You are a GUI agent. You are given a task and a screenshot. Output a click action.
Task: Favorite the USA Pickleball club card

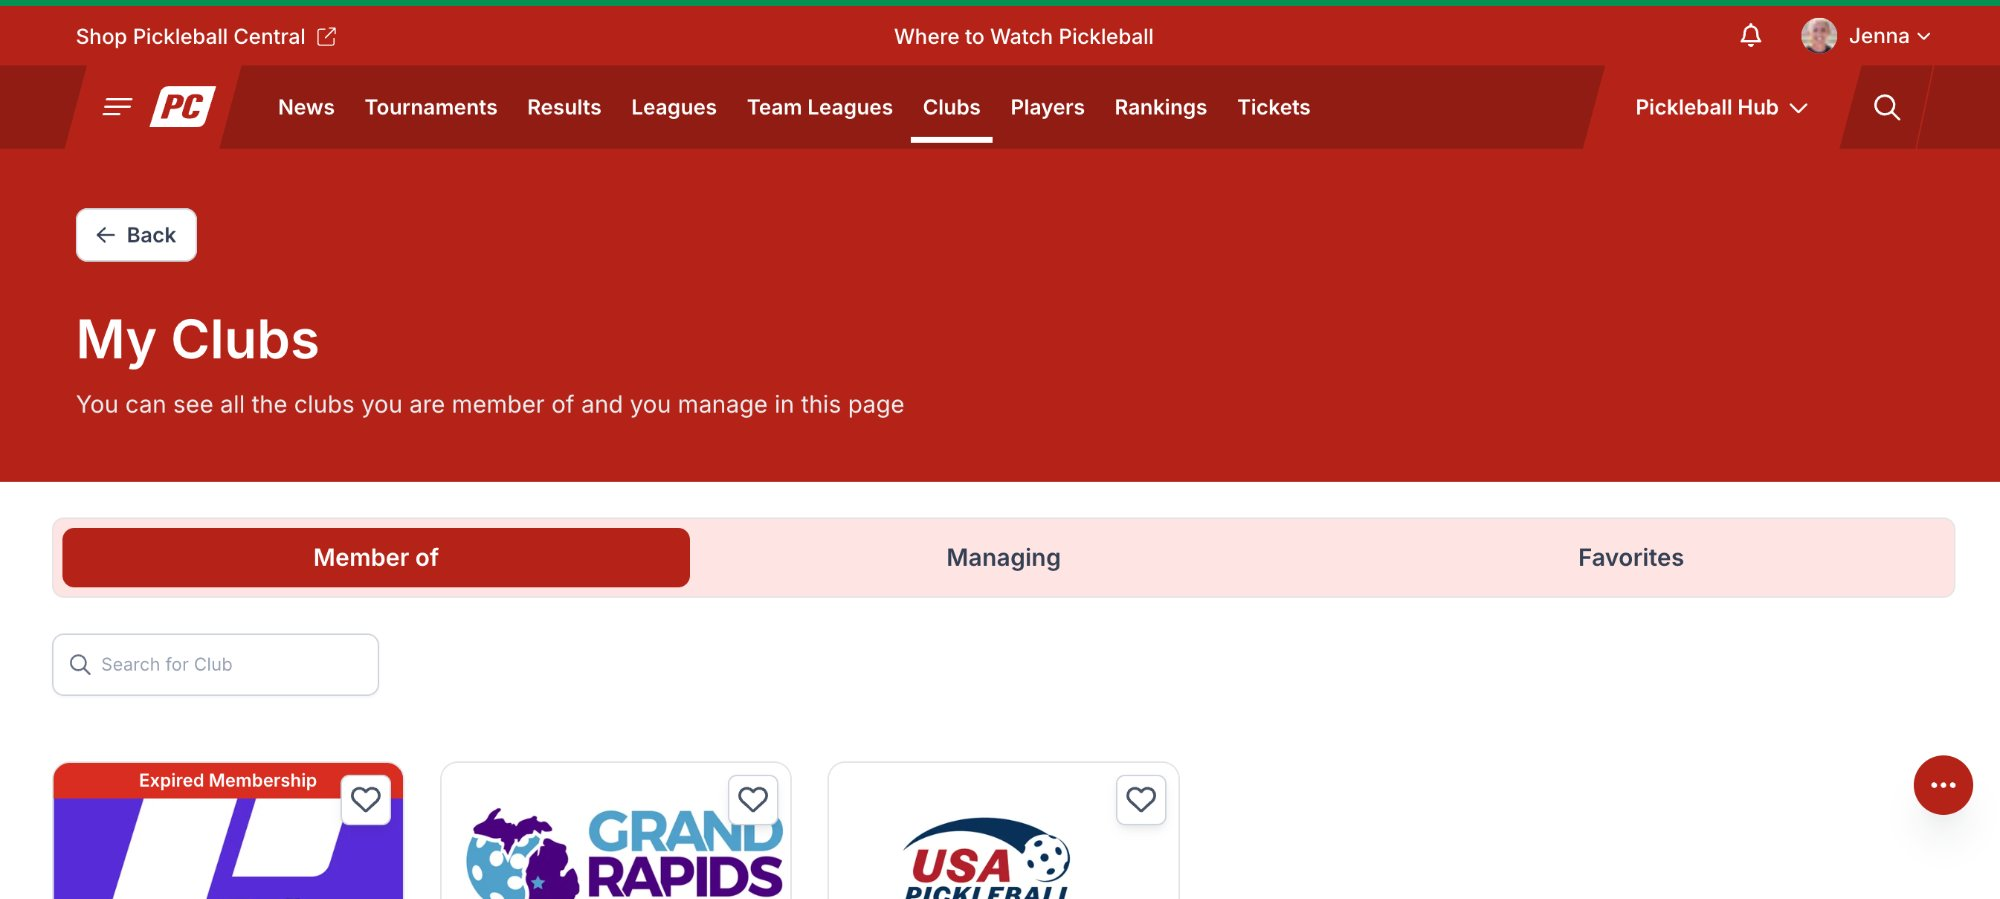pos(1141,800)
